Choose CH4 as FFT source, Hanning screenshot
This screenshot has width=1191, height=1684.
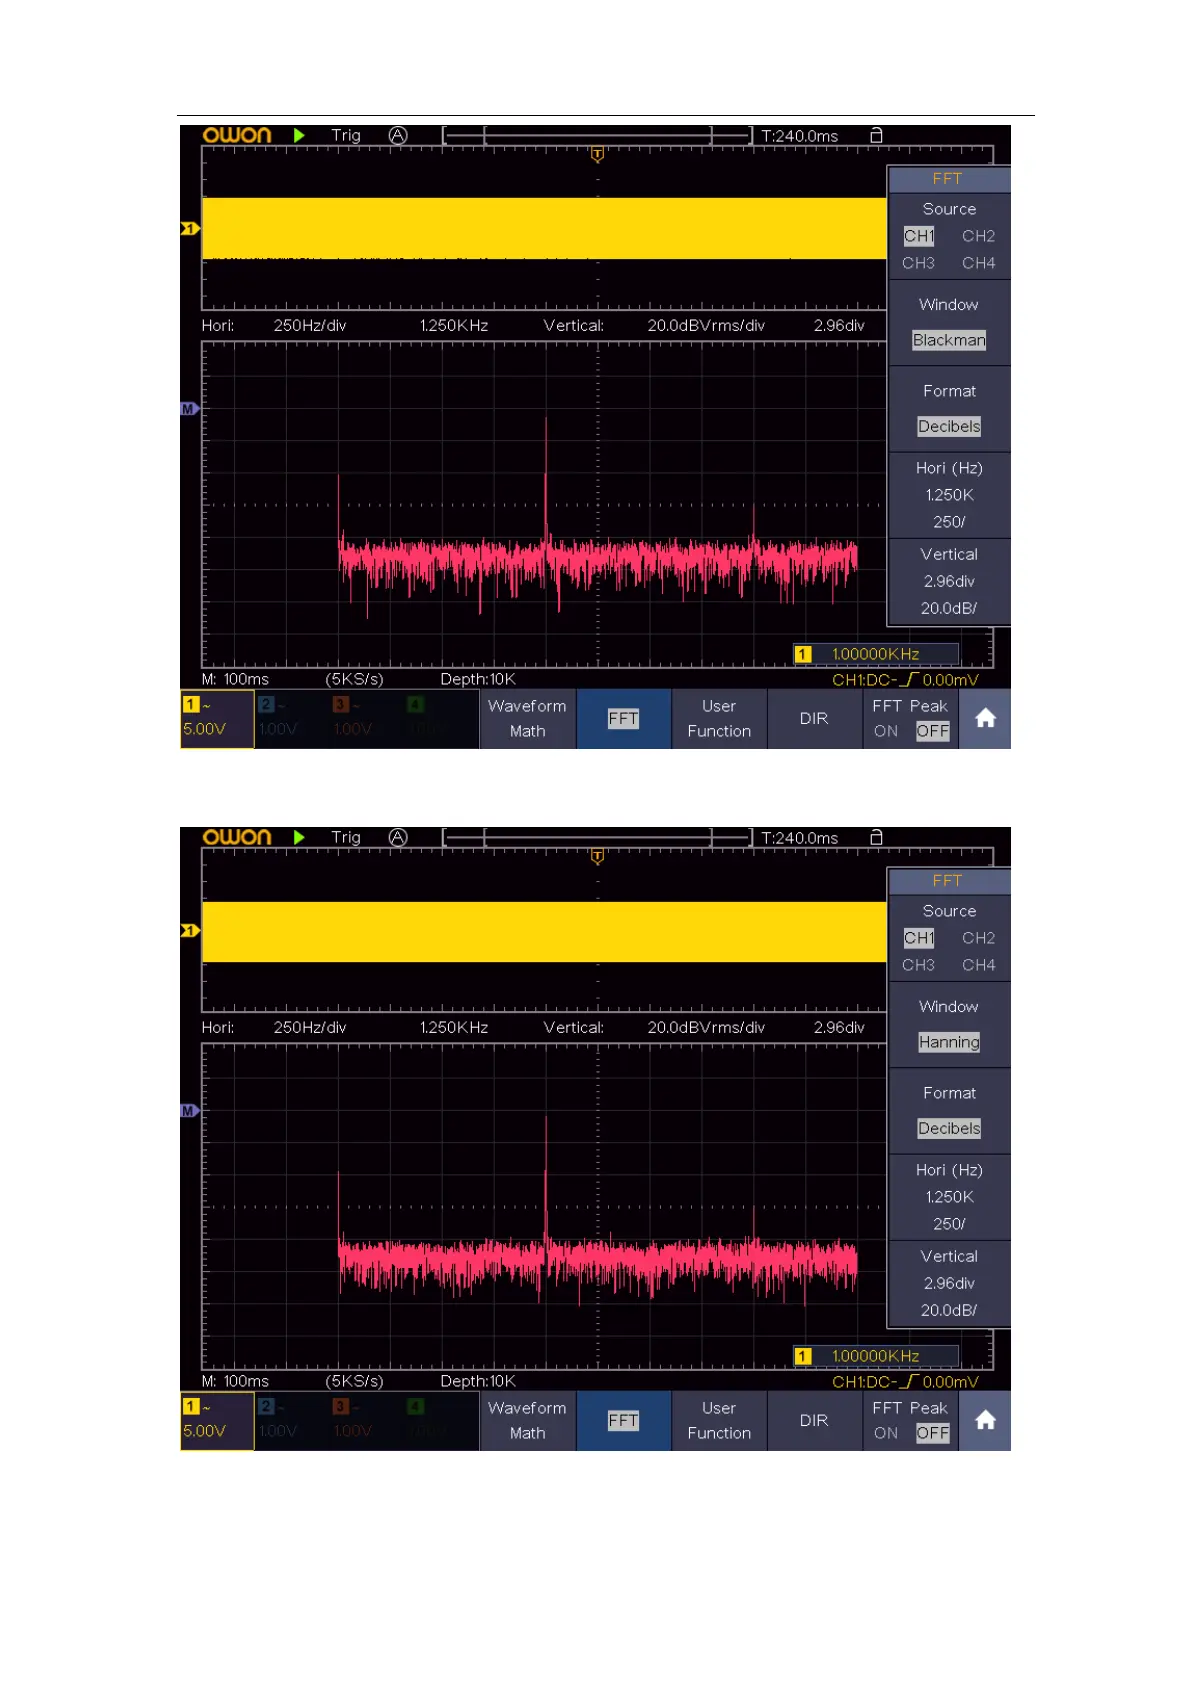978,965
